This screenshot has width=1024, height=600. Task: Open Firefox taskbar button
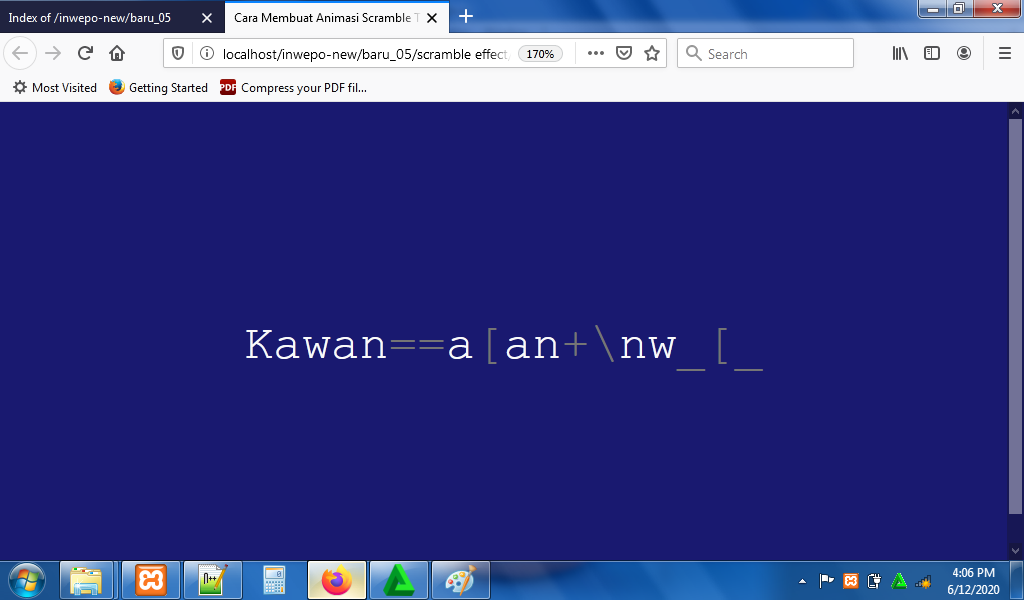pos(337,580)
